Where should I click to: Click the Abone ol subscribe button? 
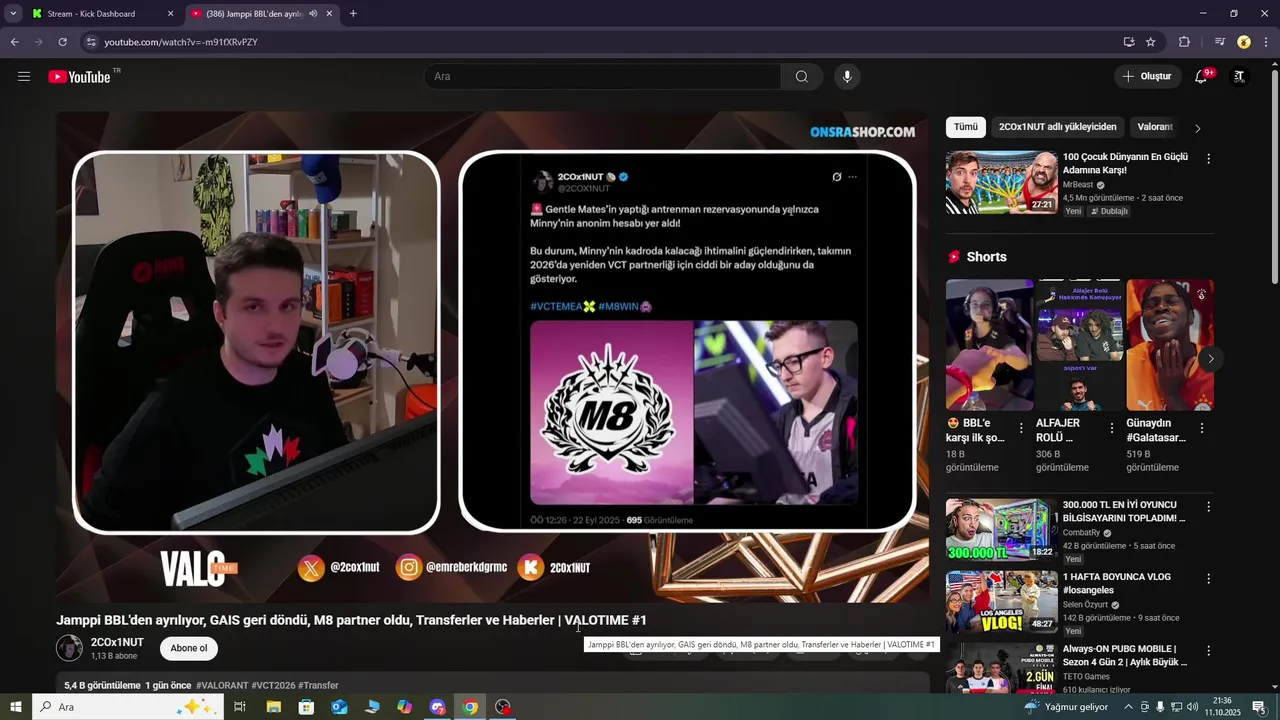[x=189, y=648]
